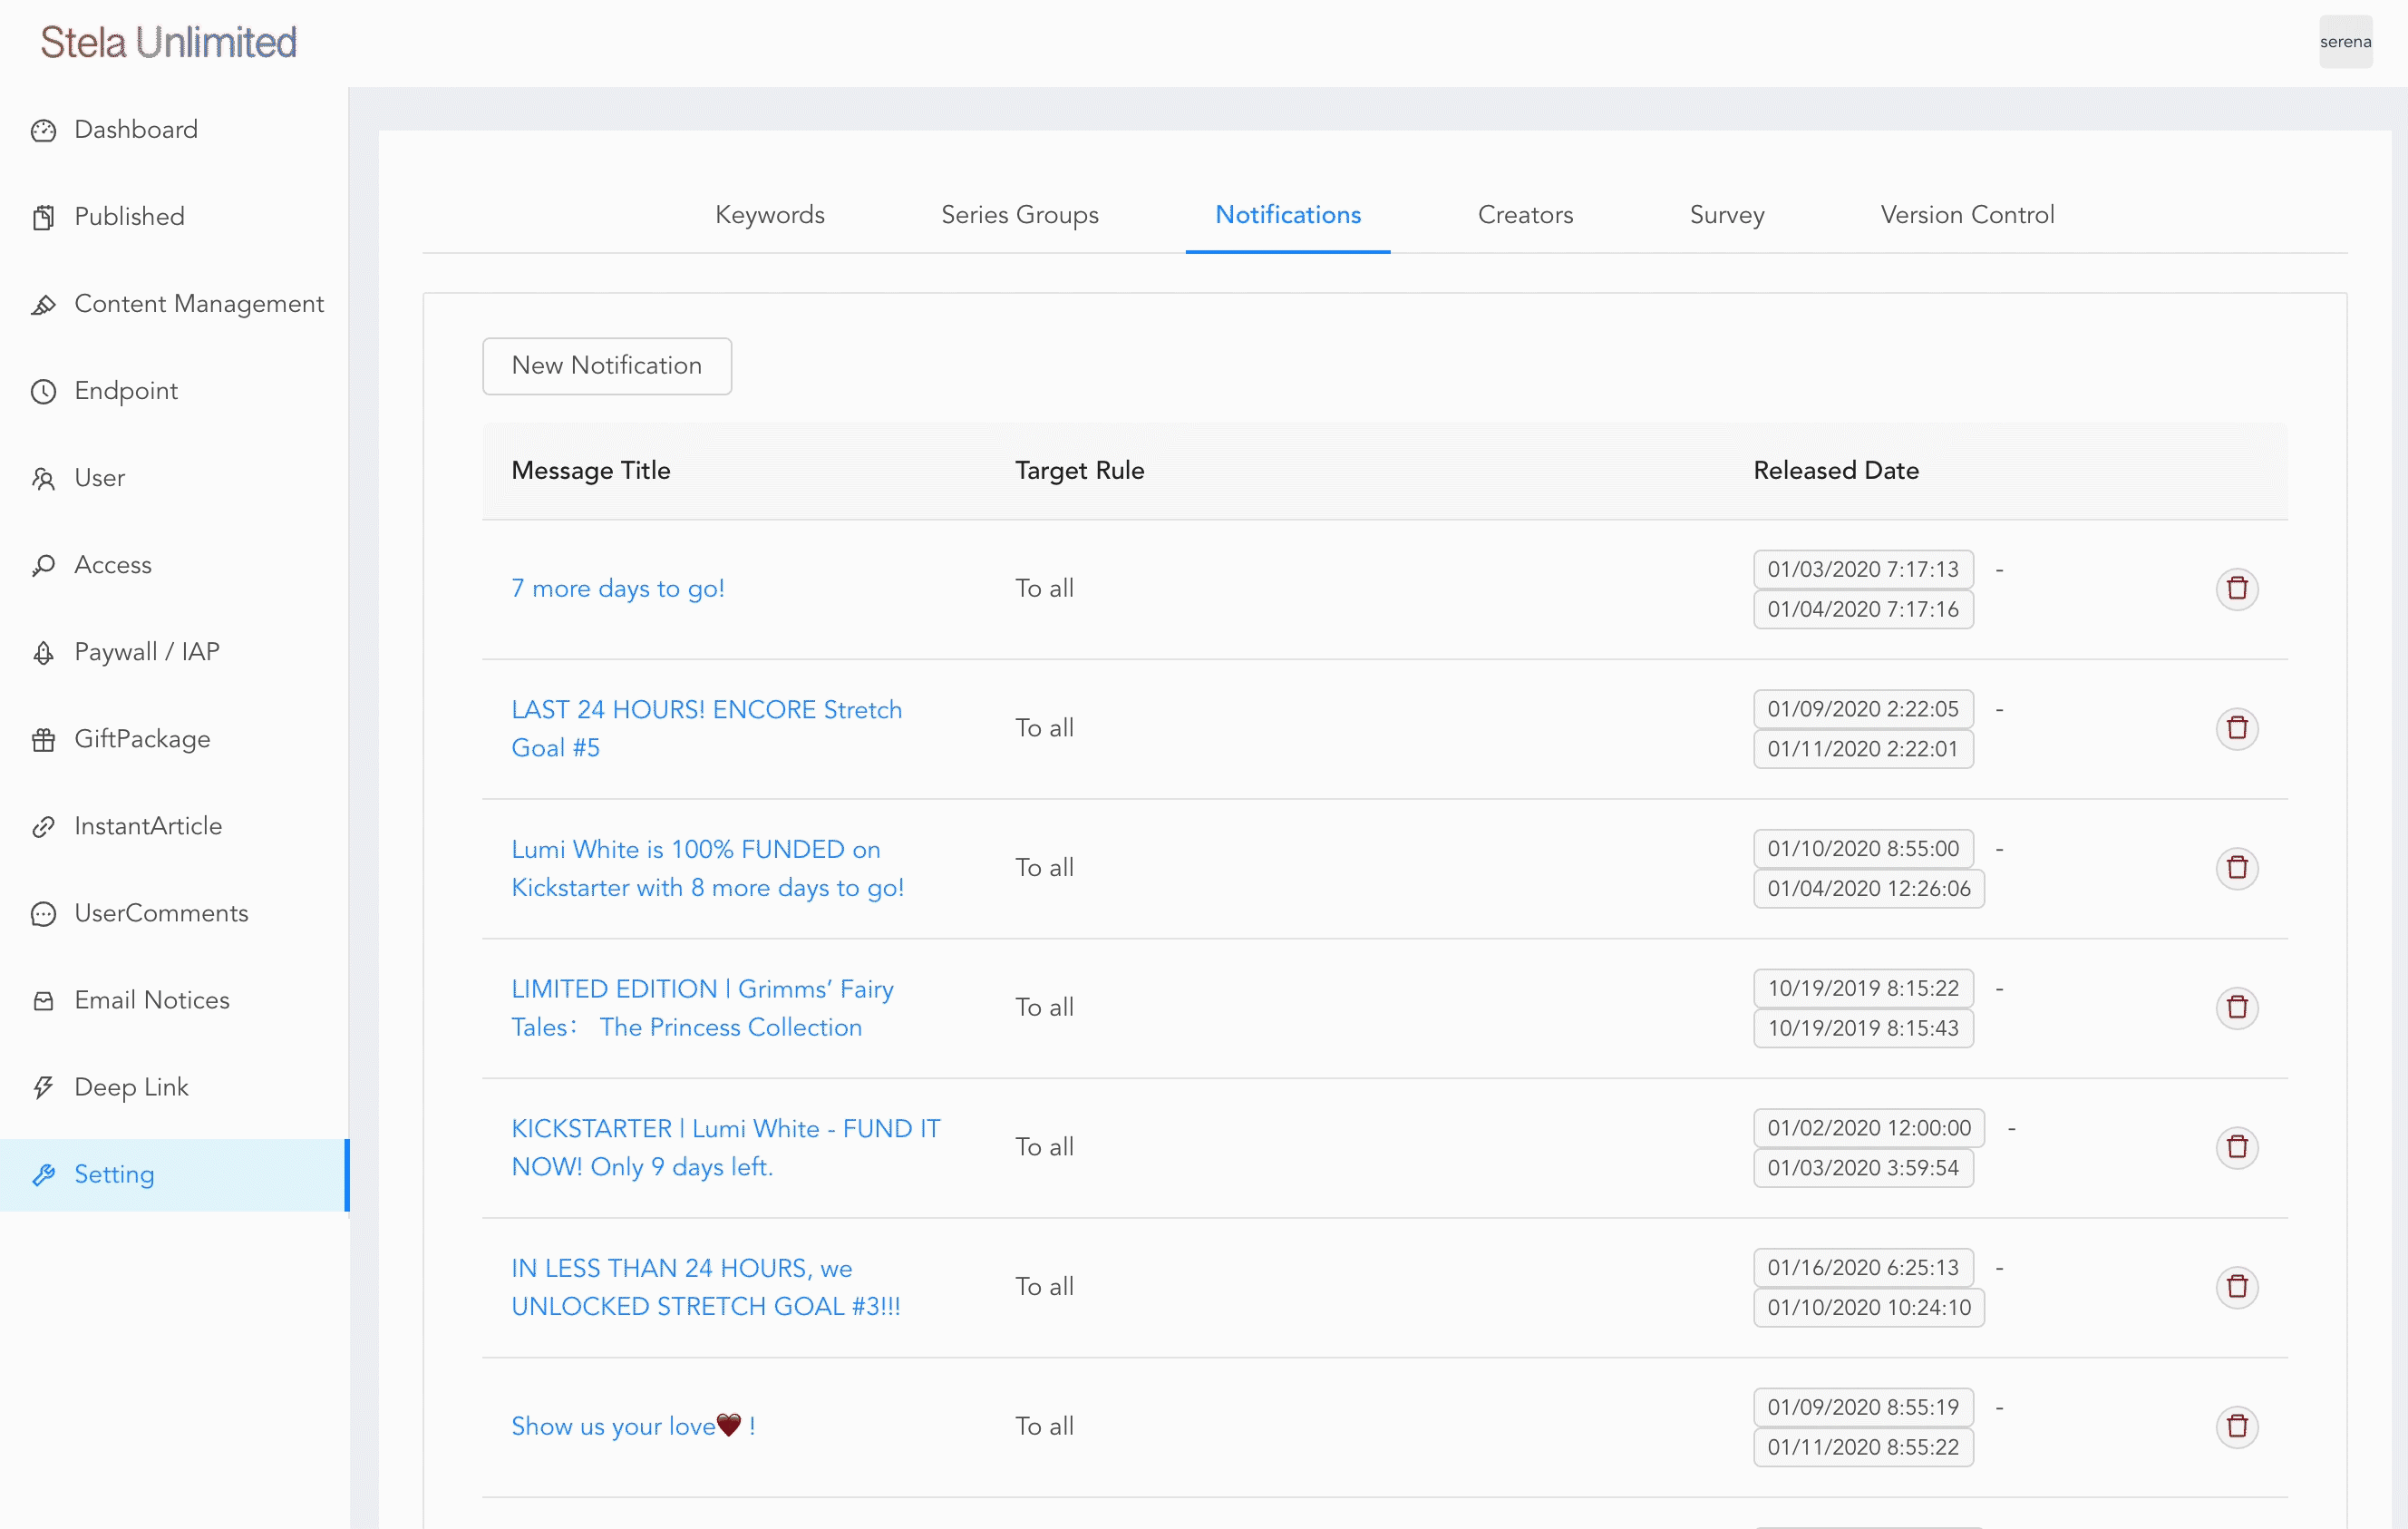The image size is (2408, 1529).
Task: Open Email Notices menu item
Action: click(151, 1000)
